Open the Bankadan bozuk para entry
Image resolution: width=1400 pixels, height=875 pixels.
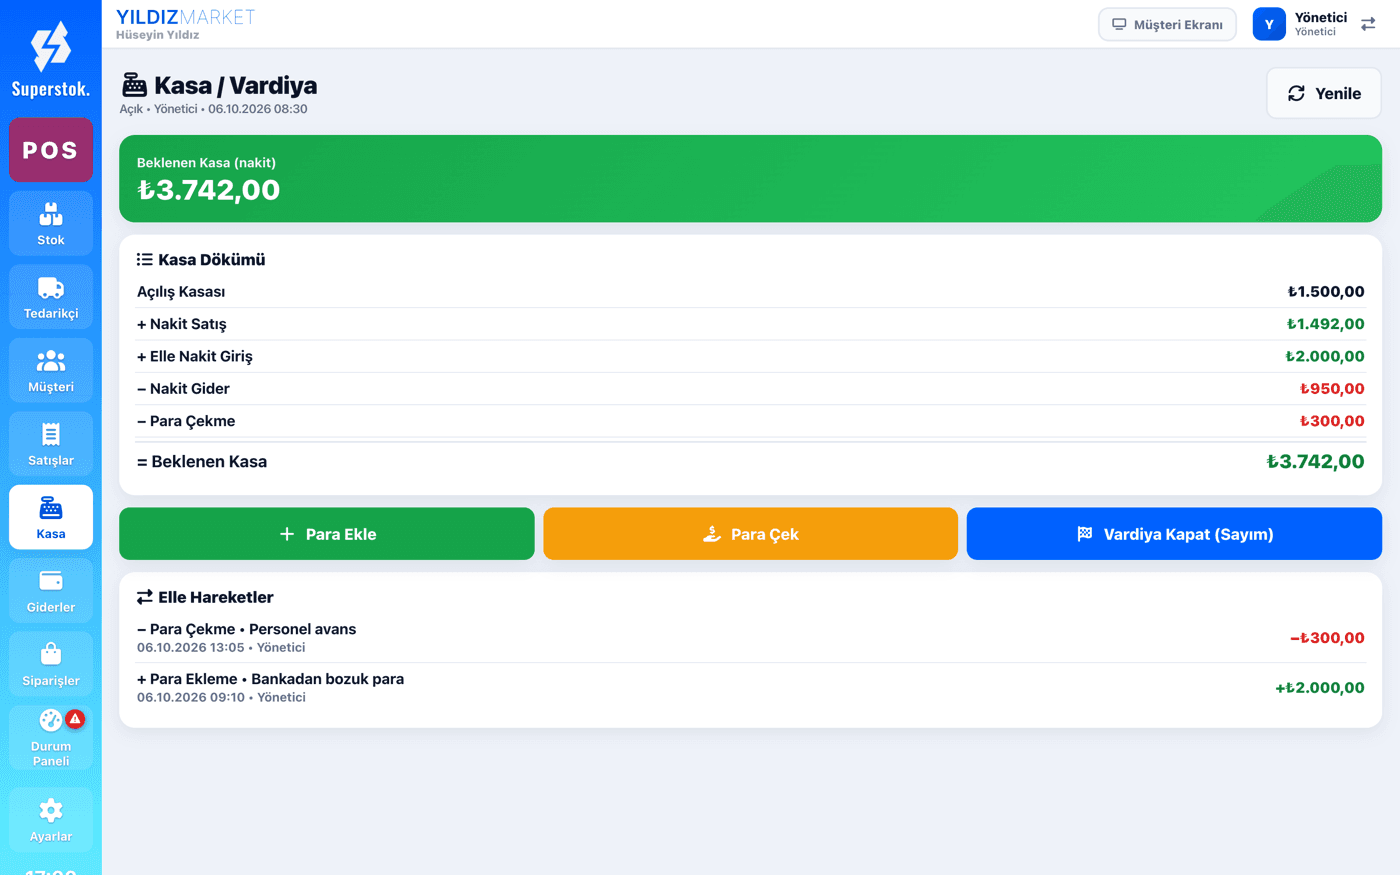point(750,688)
